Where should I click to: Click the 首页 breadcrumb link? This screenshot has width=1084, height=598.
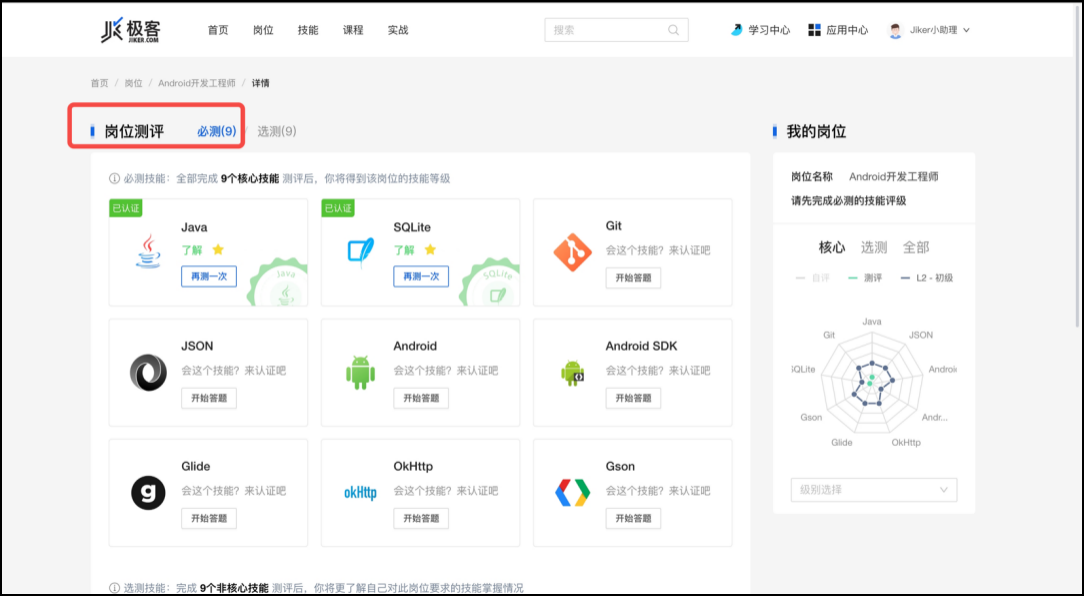pos(100,83)
